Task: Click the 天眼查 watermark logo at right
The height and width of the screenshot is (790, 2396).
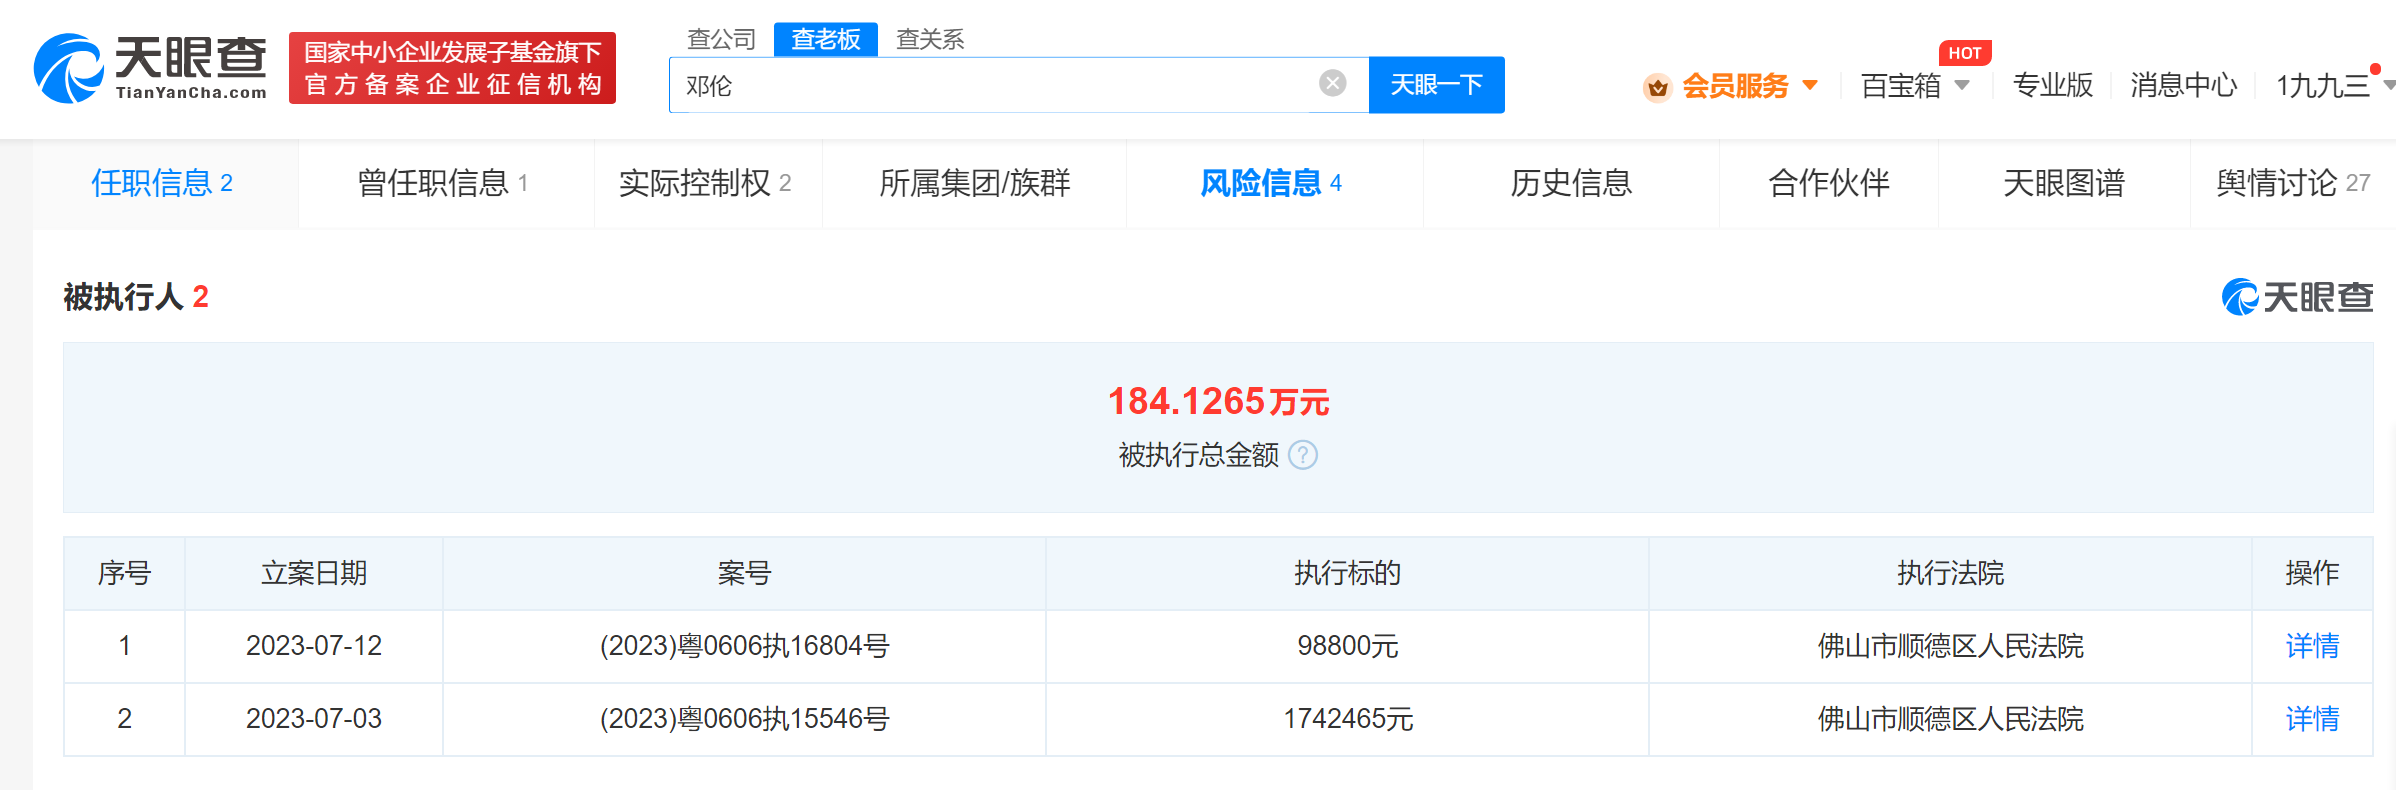Action: pyautogui.click(x=2297, y=297)
